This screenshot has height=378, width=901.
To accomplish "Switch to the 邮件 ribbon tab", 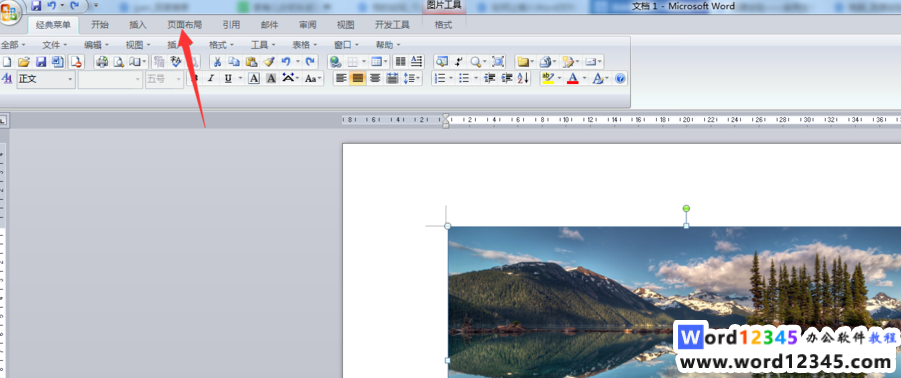I will (269, 25).
